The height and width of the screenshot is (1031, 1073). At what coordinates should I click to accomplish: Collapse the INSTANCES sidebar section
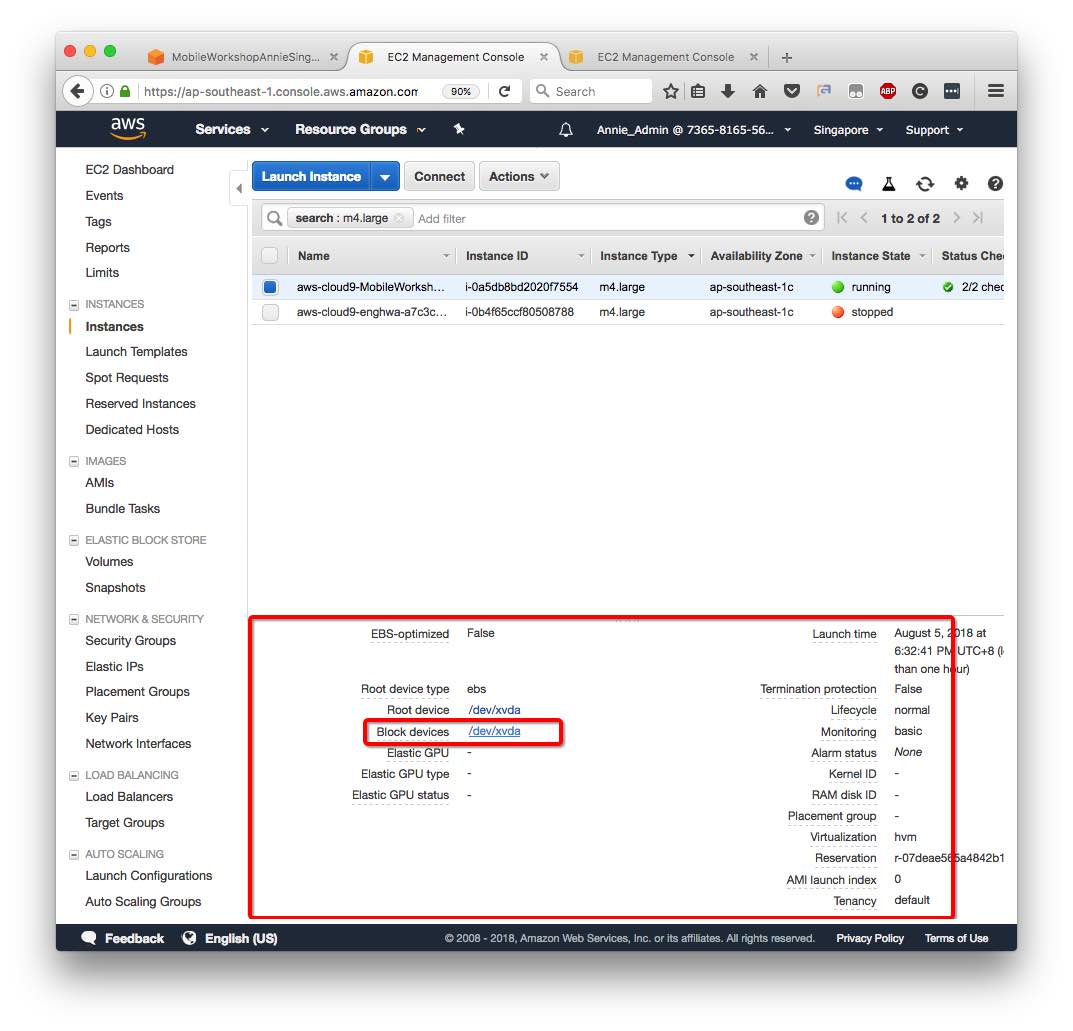[74, 304]
